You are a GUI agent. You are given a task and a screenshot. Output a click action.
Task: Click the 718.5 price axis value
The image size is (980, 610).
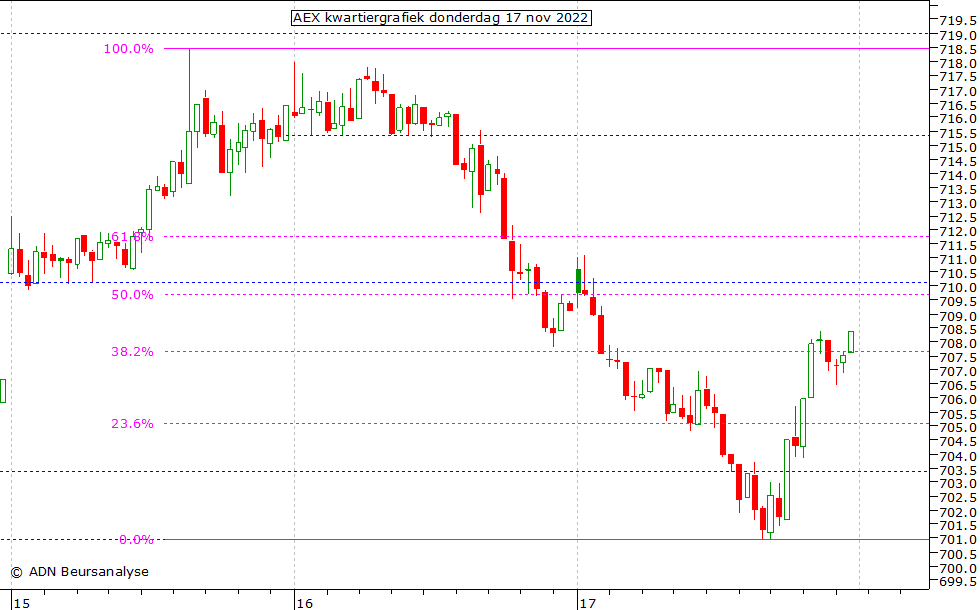pyautogui.click(x=958, y=49)
